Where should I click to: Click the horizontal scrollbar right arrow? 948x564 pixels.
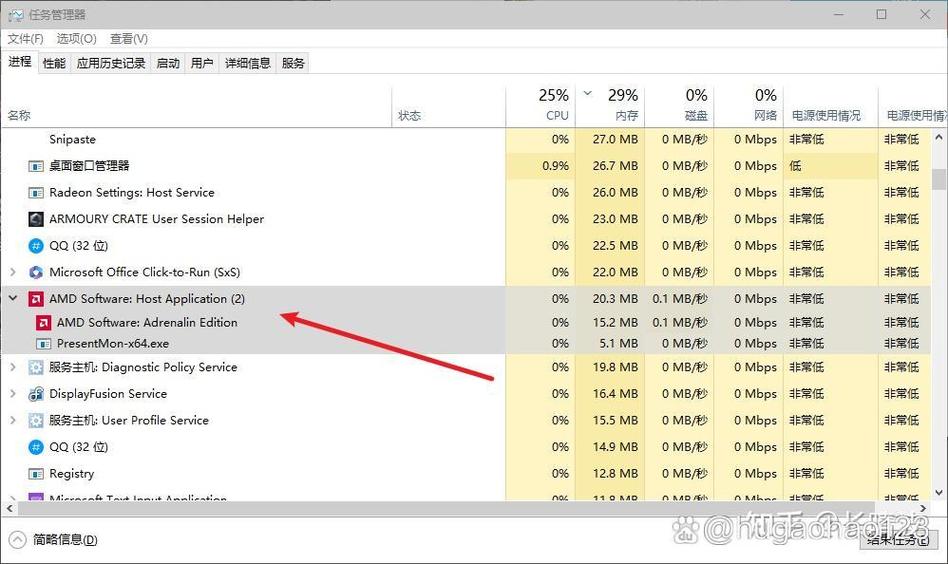point(923,508)
